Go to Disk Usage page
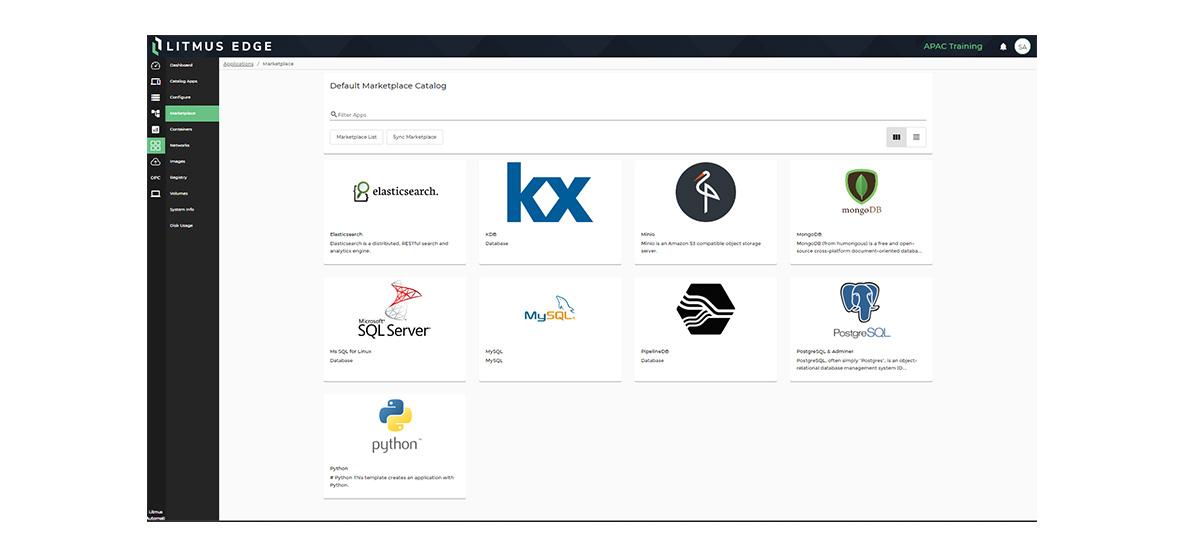The image size is (1184, 560). [x=181, y=225]
